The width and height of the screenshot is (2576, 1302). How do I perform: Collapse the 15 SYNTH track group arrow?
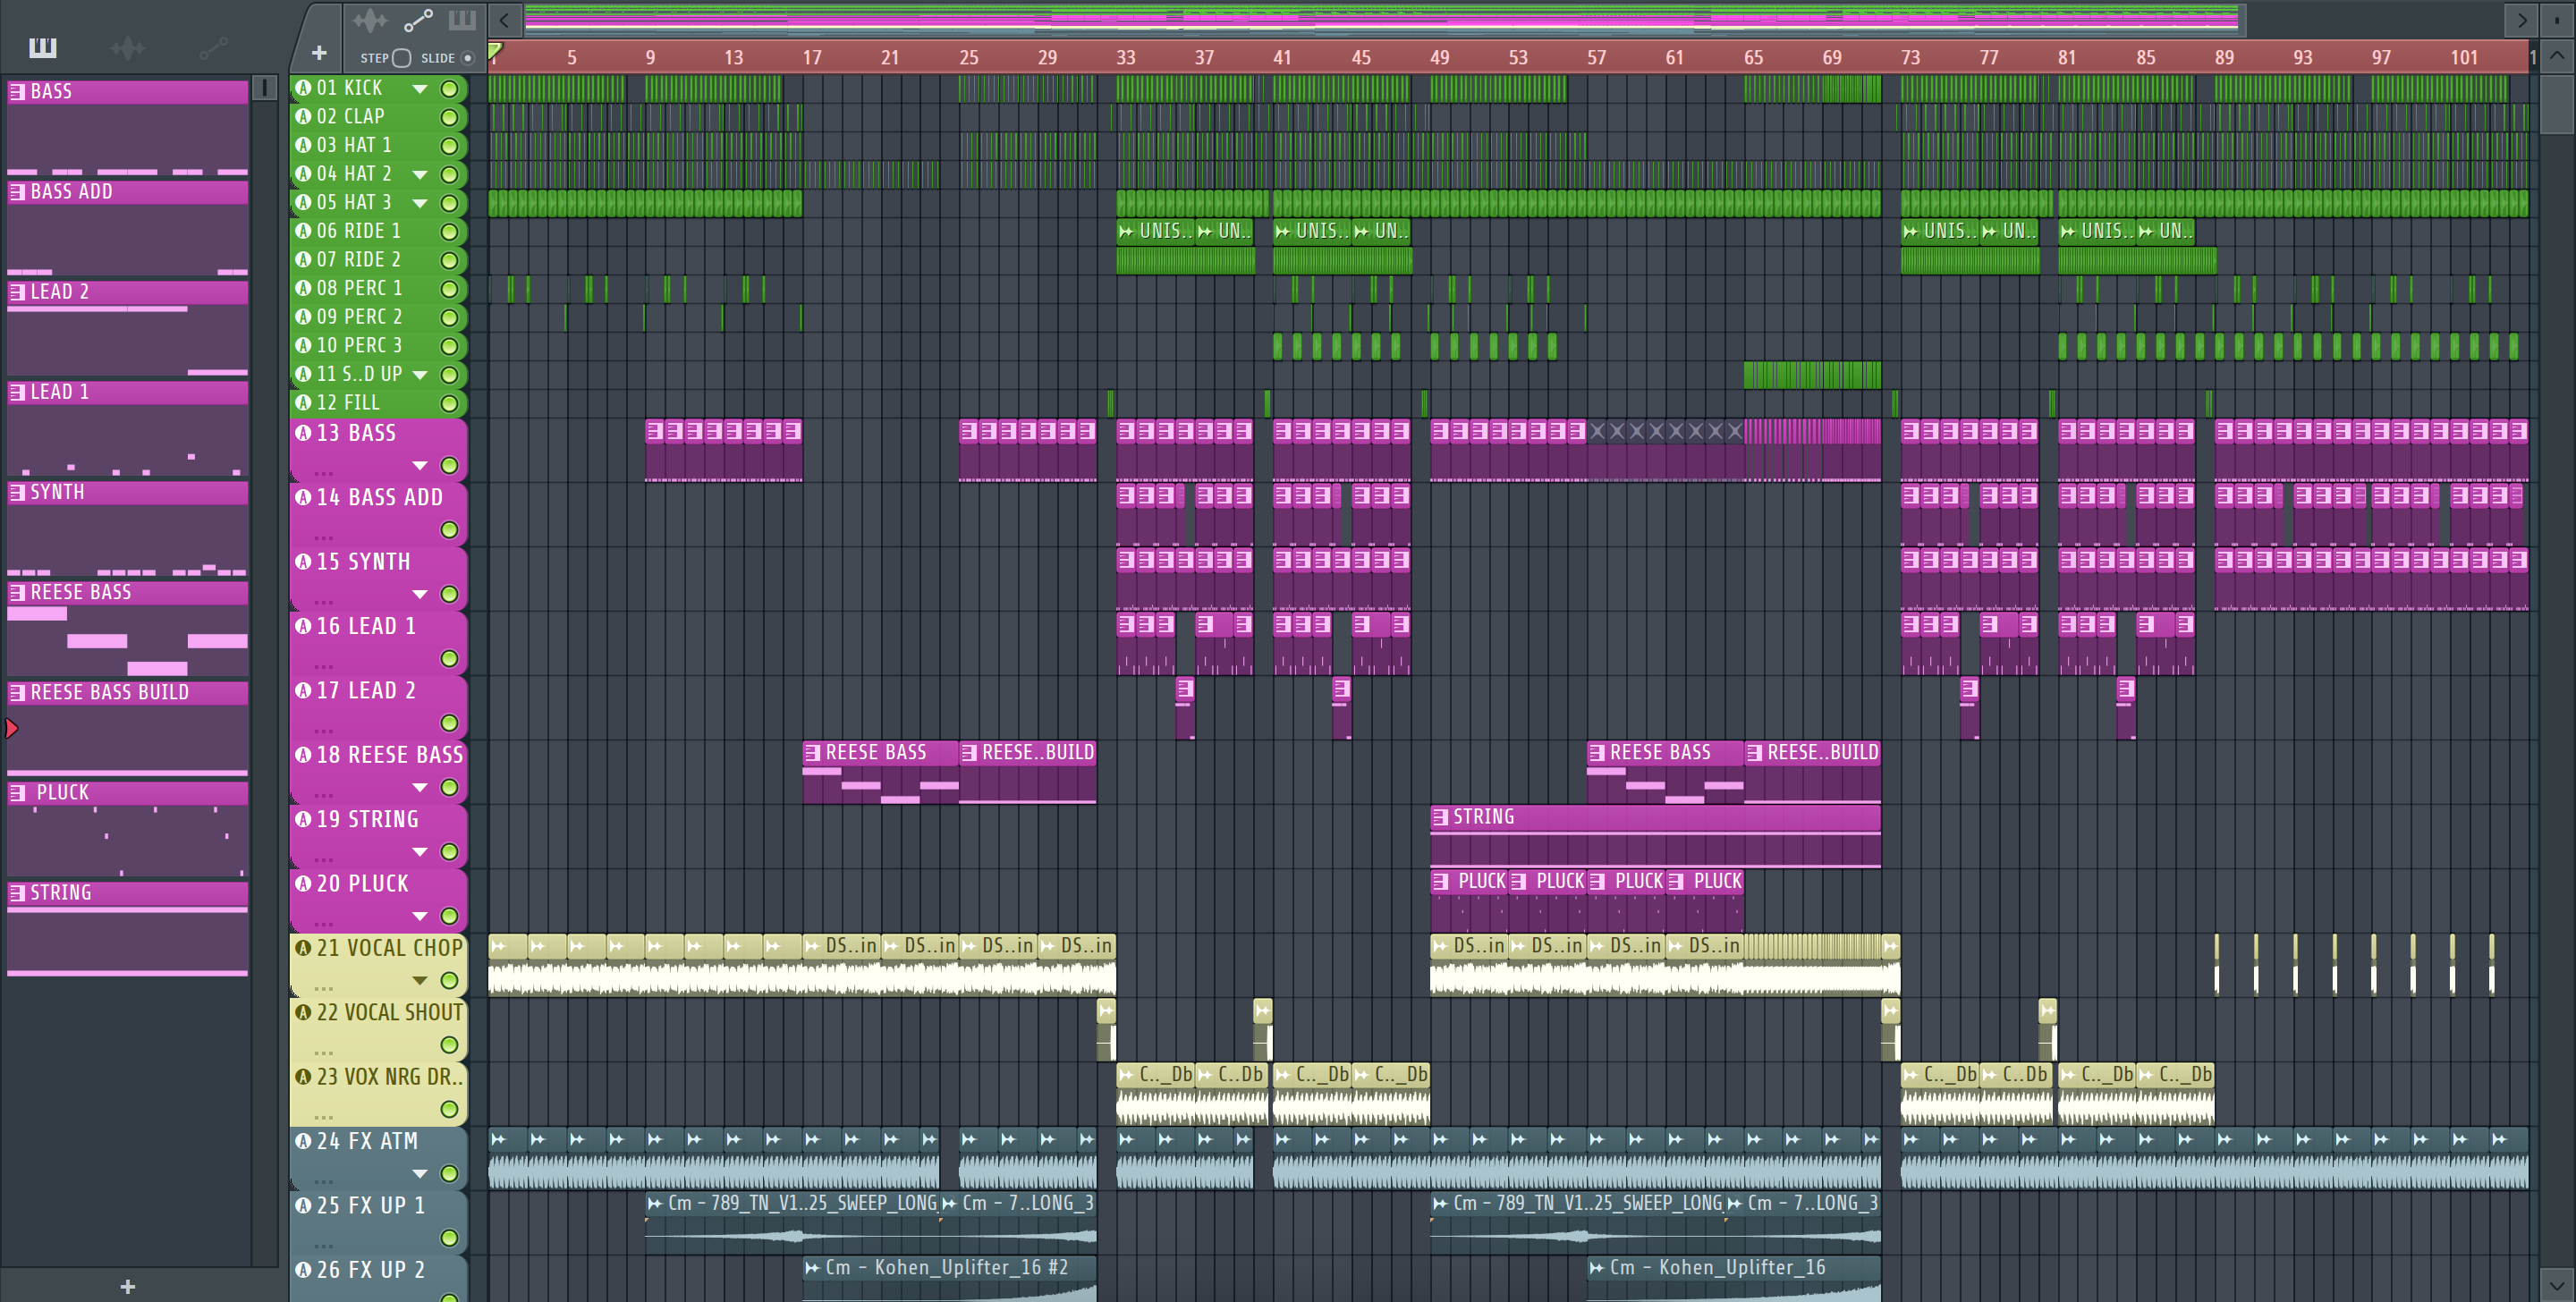coord(420,595)
